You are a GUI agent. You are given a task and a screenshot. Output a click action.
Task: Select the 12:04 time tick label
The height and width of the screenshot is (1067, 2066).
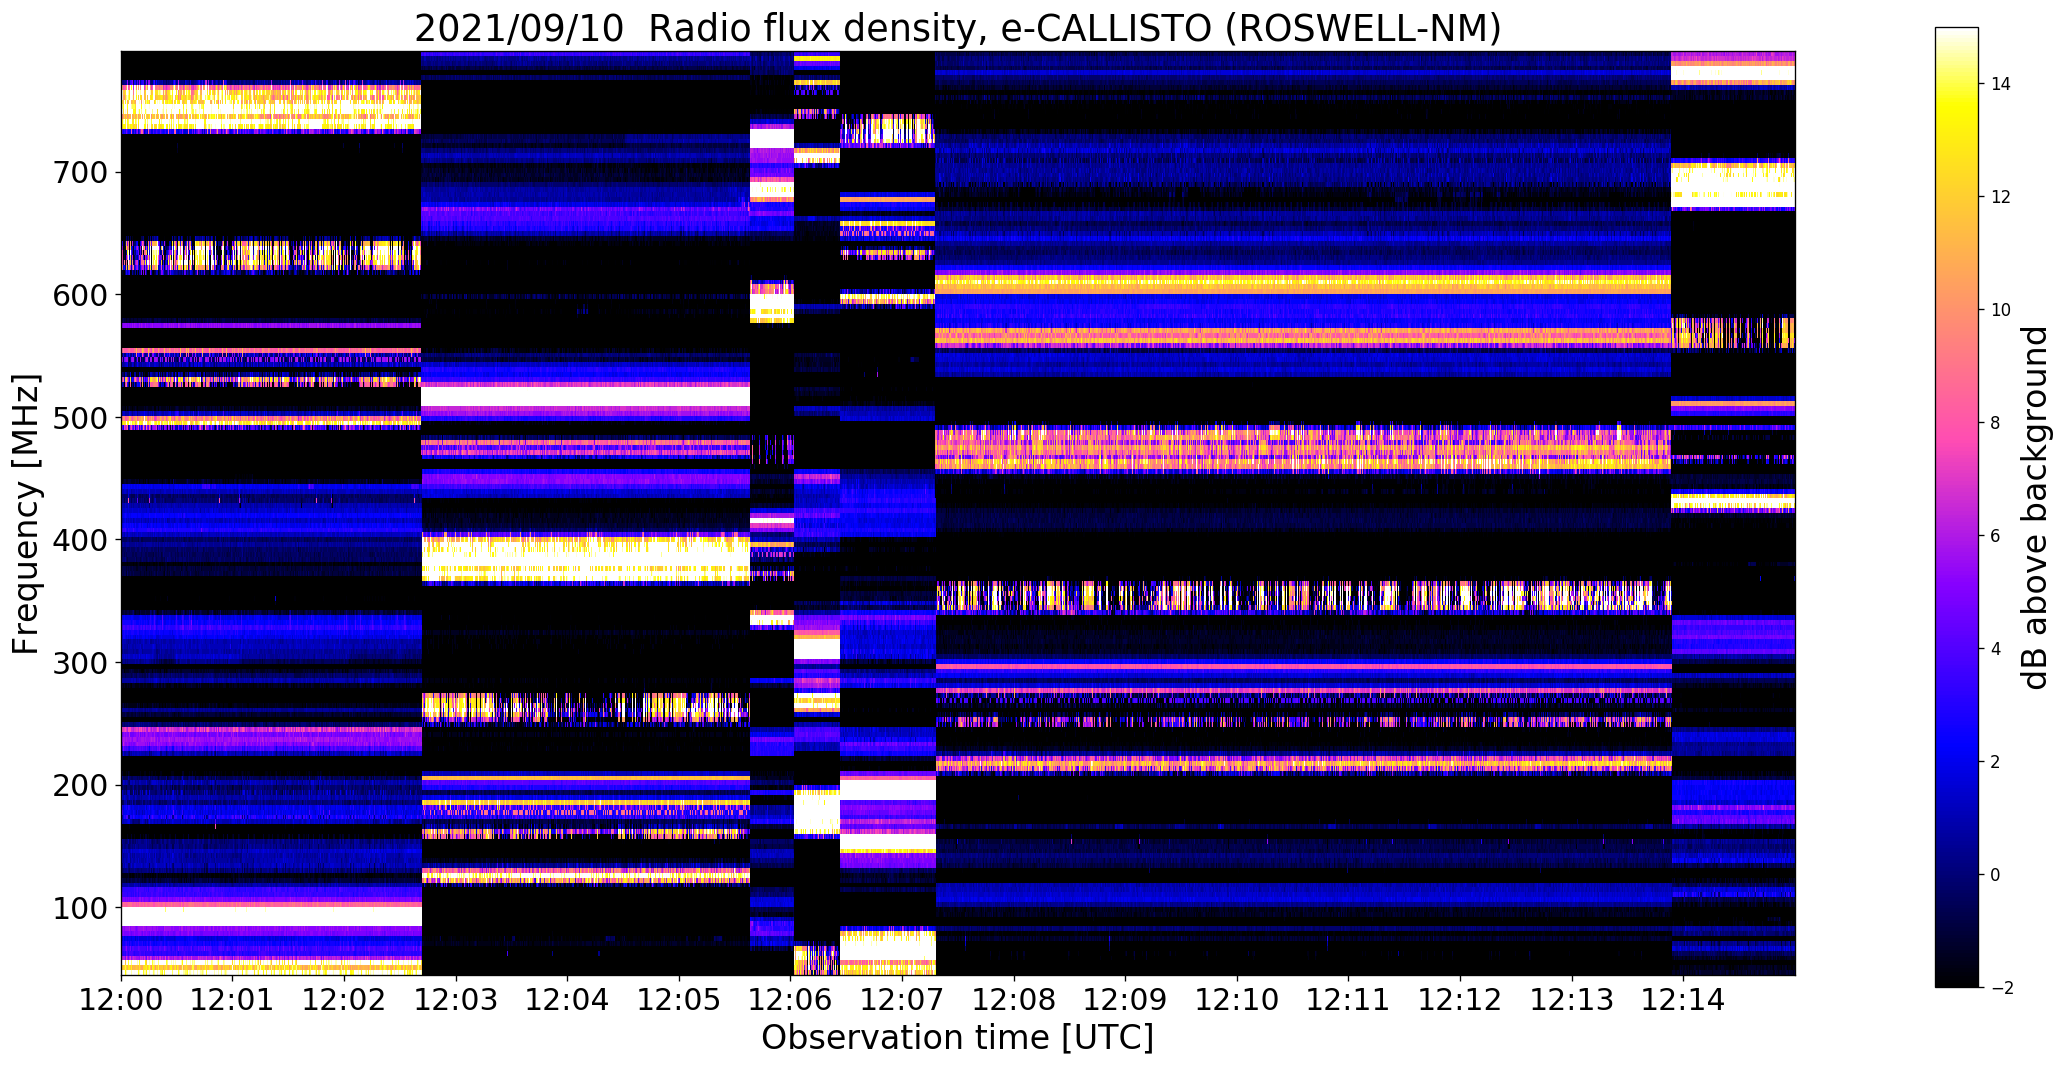pyautogui.click(x=568, y=999)
